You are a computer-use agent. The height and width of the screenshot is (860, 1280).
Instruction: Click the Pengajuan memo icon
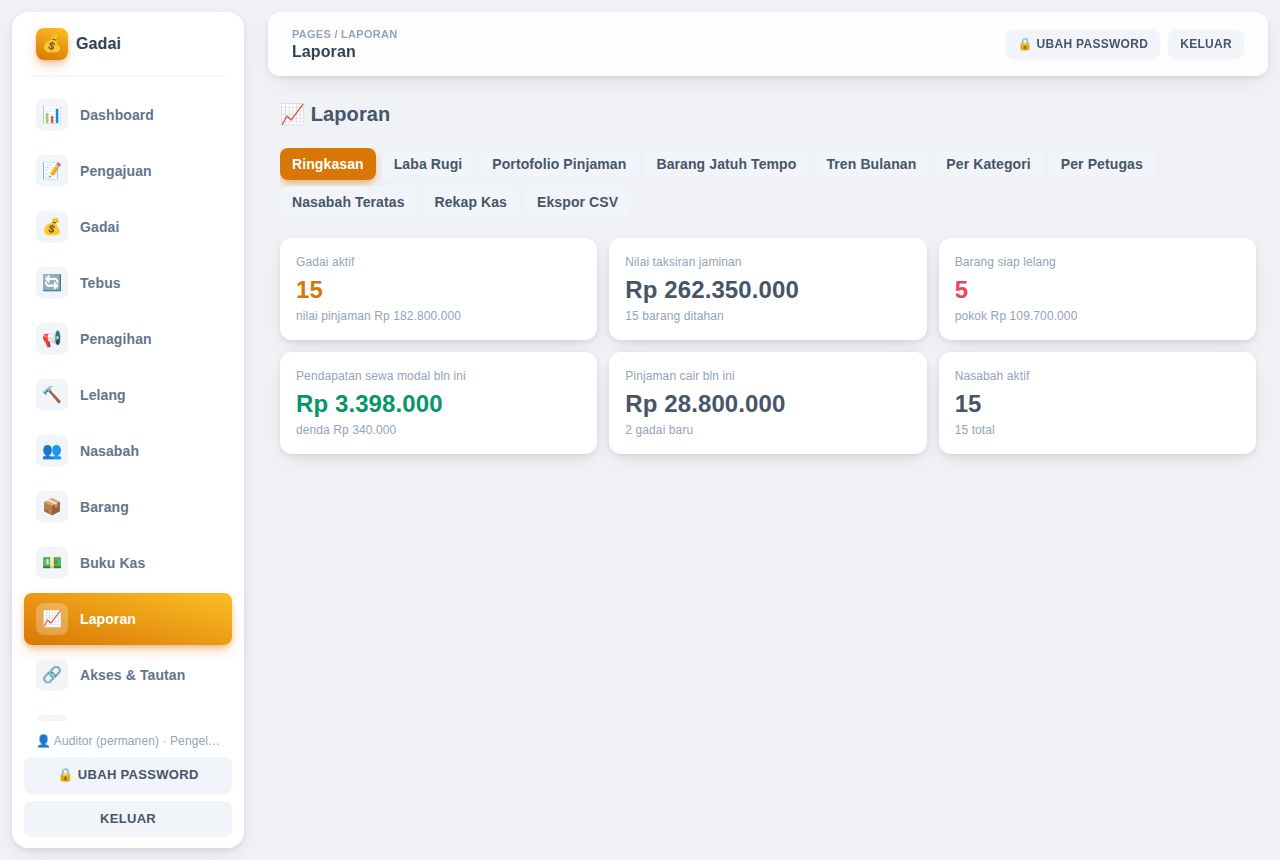tap(52, 171)
